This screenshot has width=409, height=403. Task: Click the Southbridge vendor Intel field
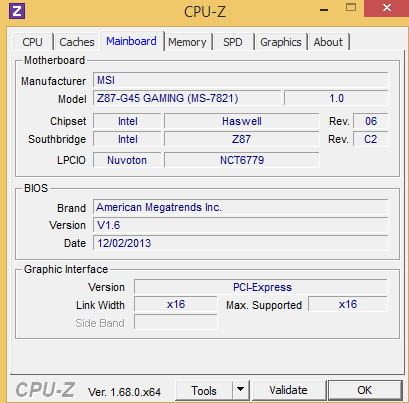pyautogui.click(x=127, y=139)
